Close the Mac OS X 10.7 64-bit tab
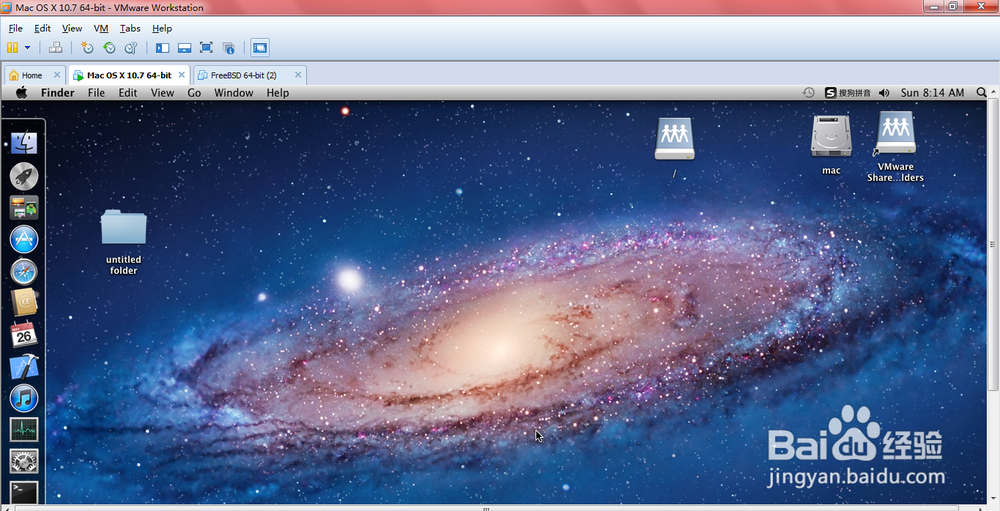 pos(182,75)
